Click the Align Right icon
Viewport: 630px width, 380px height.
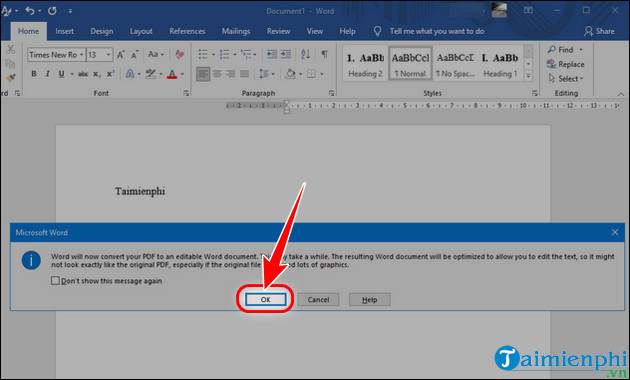(231, 74)
